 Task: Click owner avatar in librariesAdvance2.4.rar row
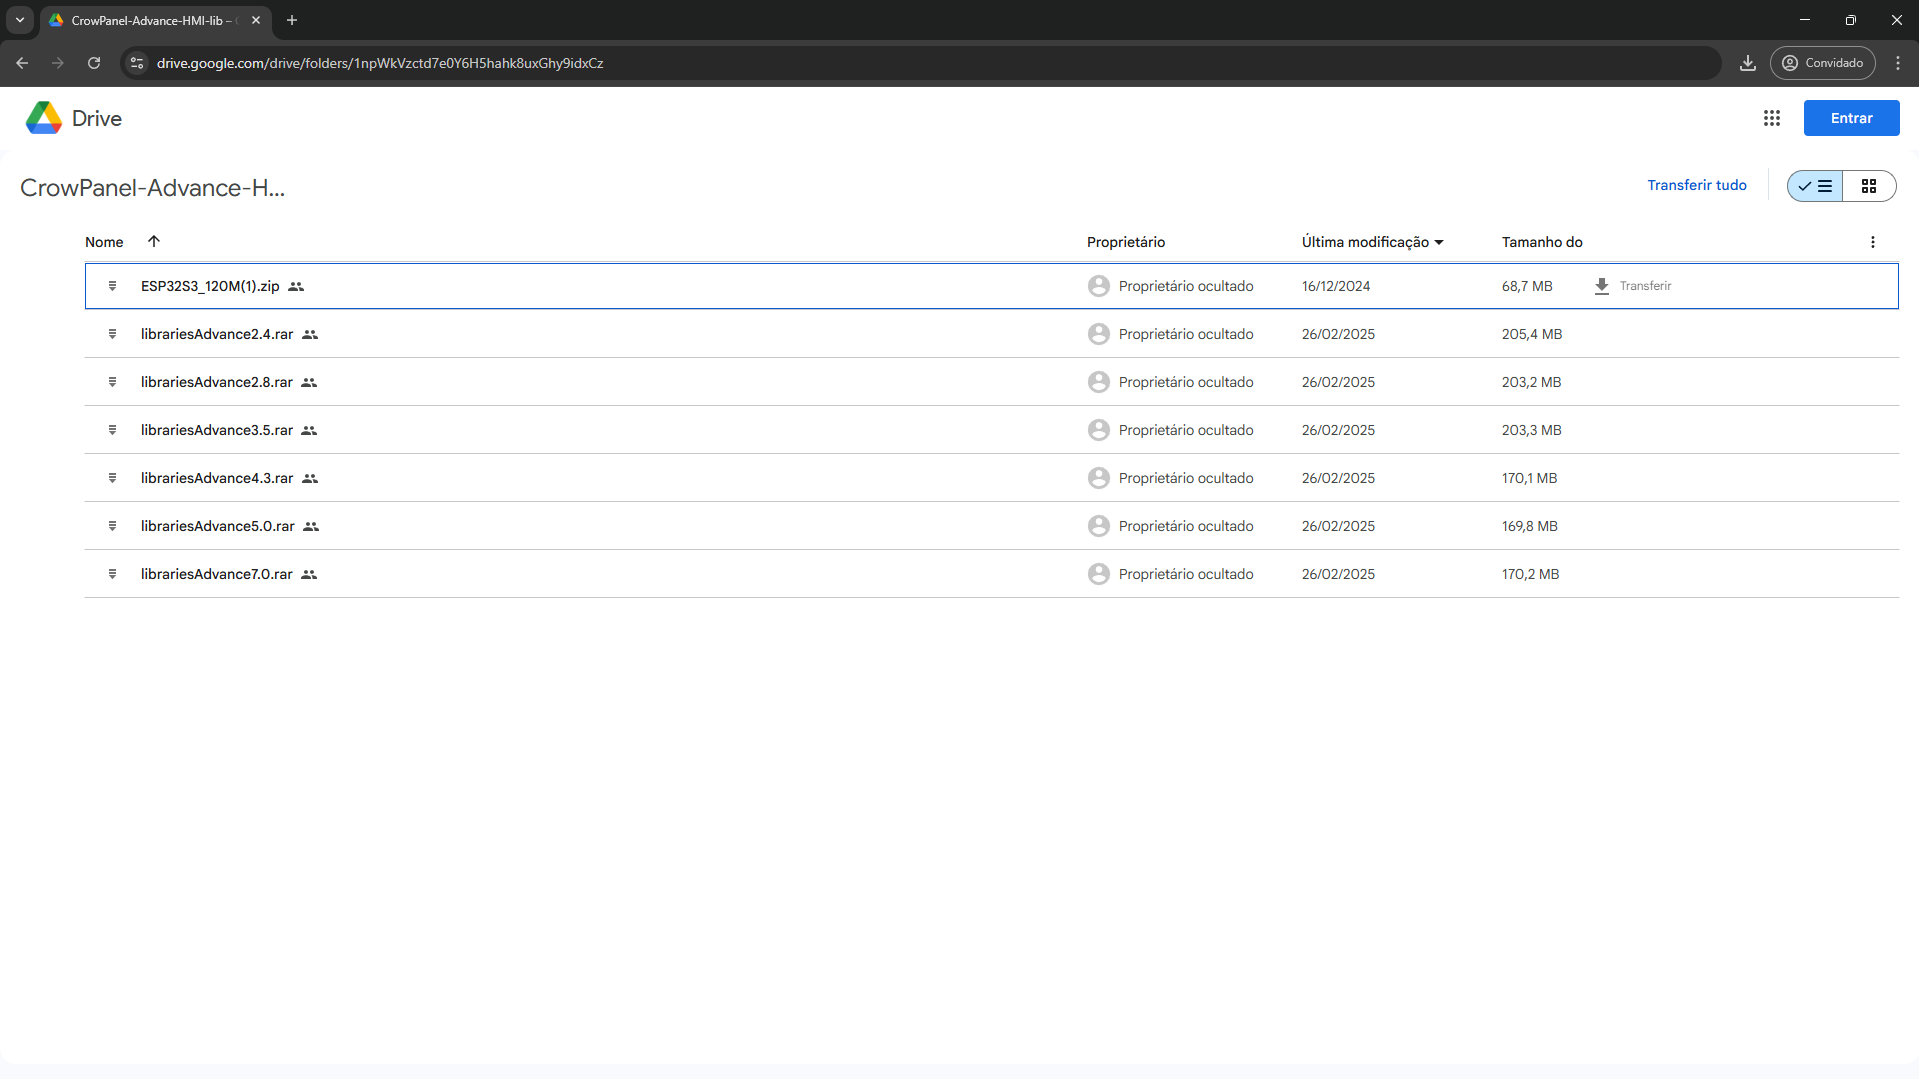tap(1098, 334)
